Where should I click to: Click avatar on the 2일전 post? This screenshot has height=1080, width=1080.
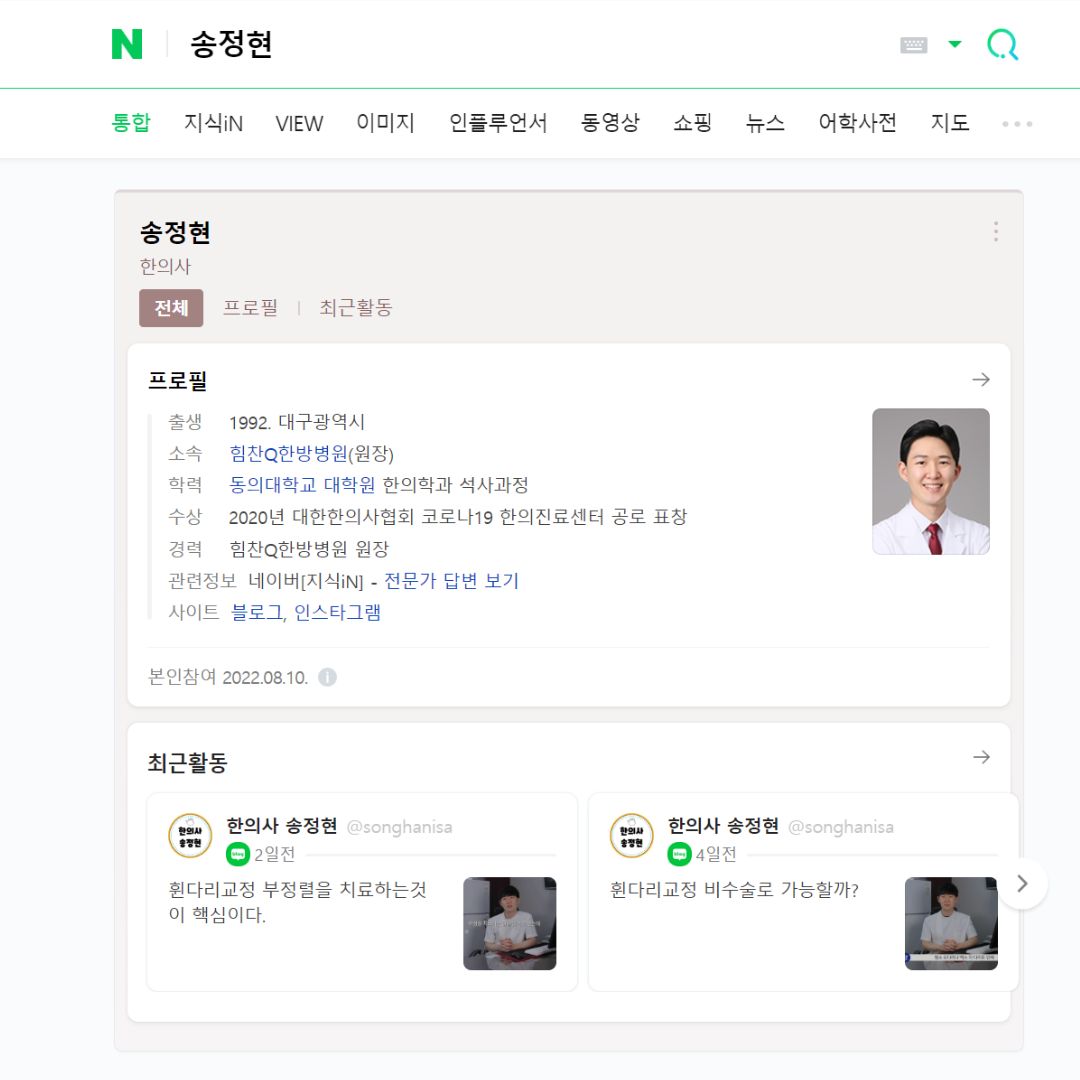tap(190, 836)
